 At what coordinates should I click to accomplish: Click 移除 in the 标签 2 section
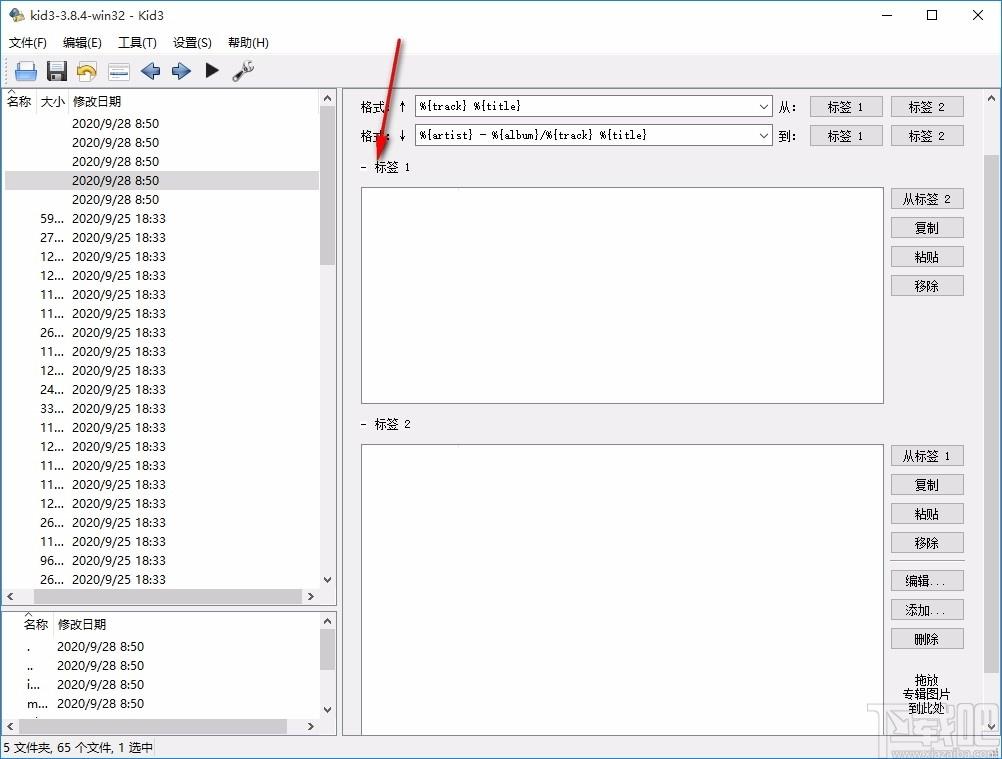tap(927, 542)
